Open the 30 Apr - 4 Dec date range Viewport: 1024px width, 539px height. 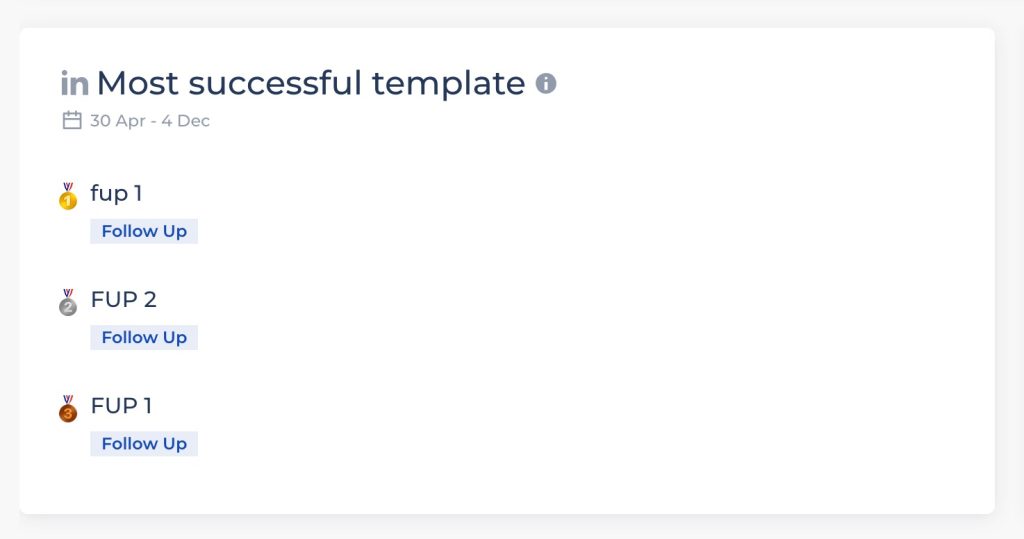(x=150, y=121)
